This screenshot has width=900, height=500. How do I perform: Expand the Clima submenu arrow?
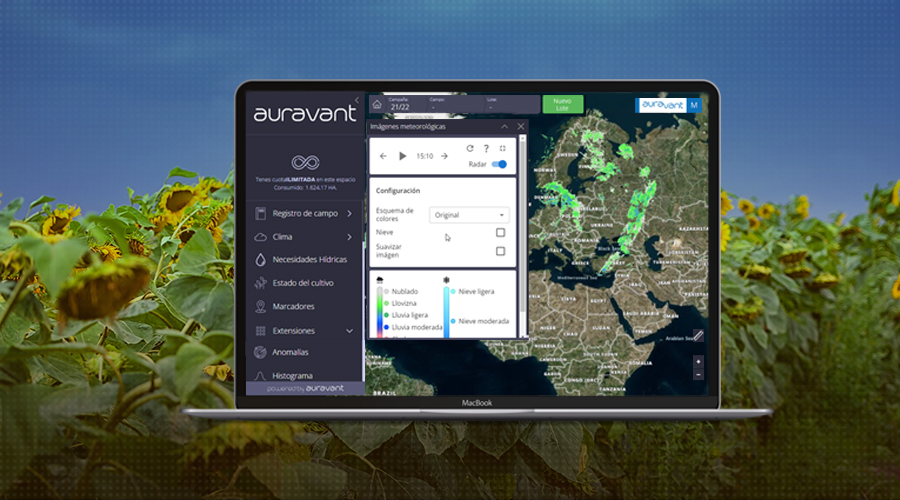pos(350,237)
